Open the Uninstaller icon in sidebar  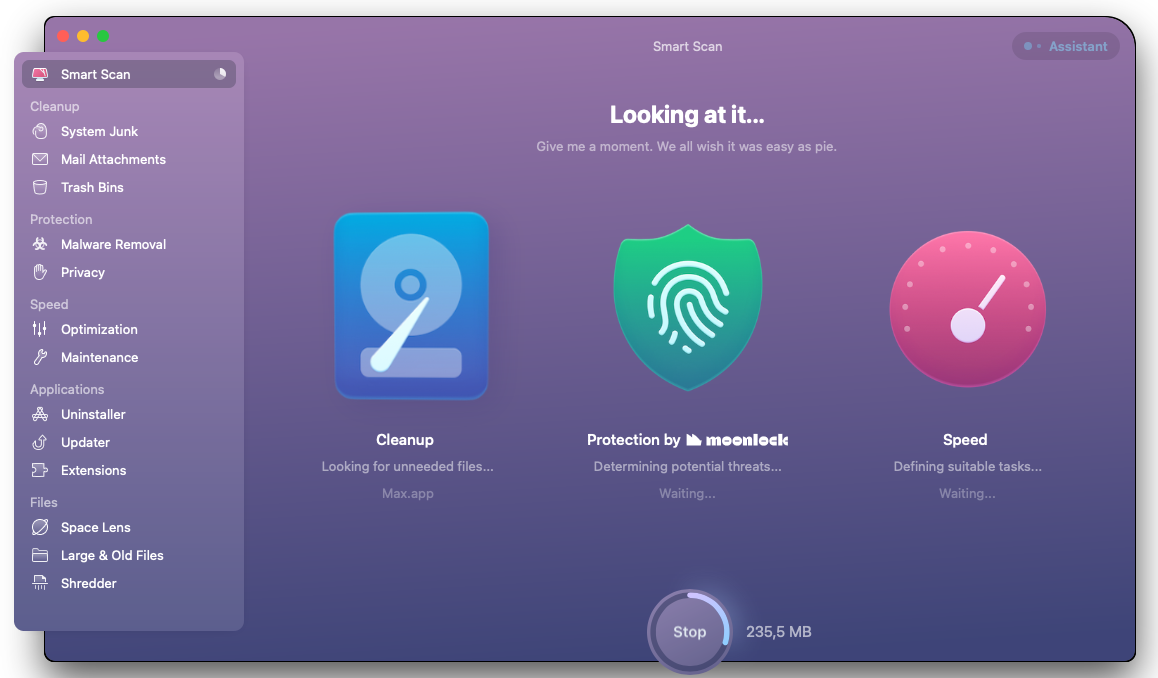point(40,414)
